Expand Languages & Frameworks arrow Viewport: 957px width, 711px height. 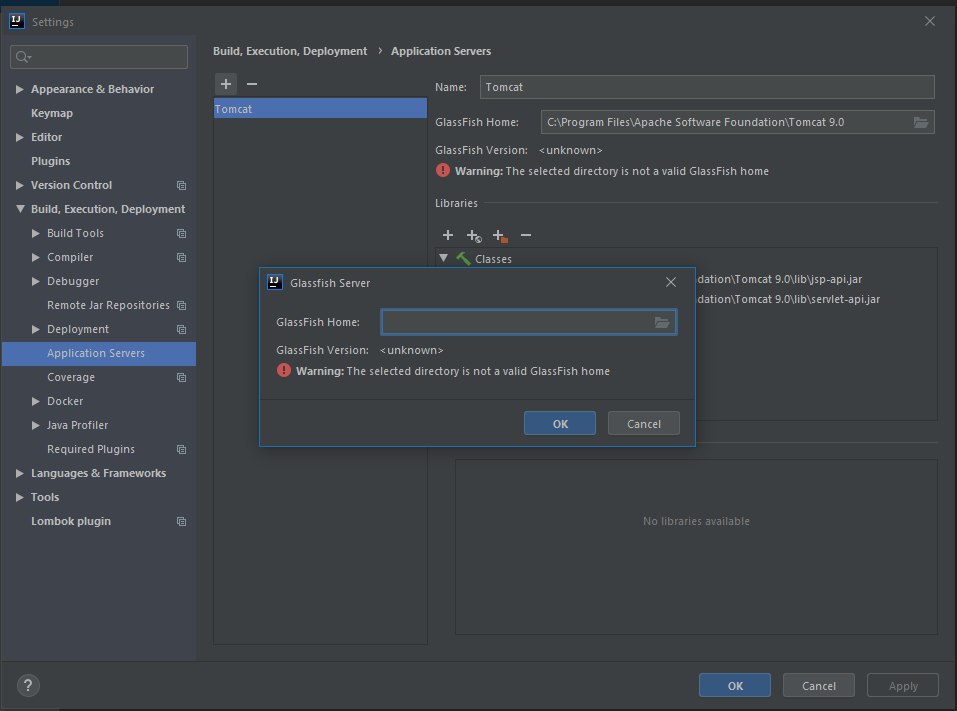coord(20,473)
